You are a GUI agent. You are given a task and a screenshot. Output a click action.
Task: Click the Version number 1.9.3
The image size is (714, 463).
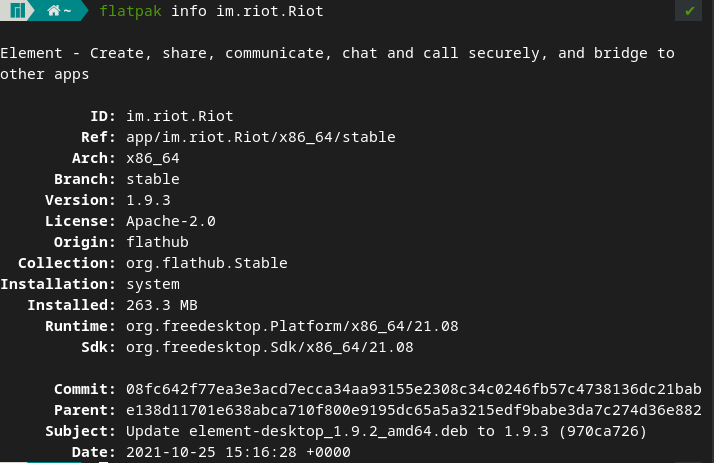pos(148,200)
